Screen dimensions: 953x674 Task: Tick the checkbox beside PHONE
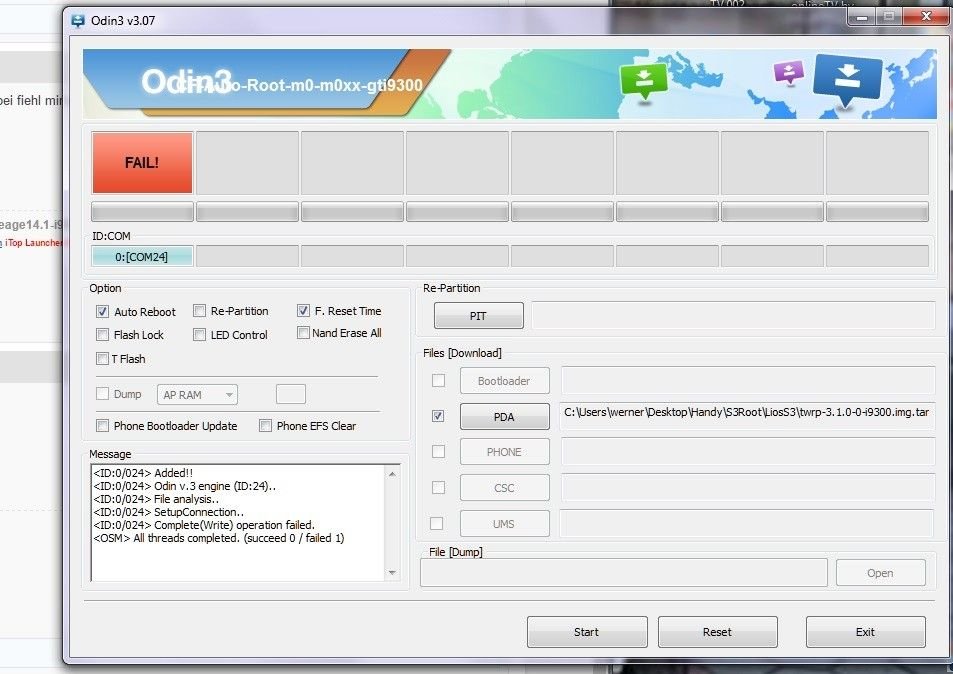click(438, 452)
